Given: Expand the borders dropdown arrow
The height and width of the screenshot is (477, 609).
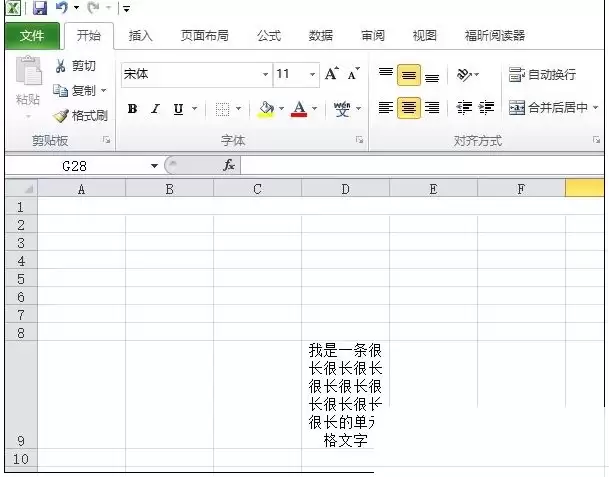Looking at the screenshot, I should 238,109.
